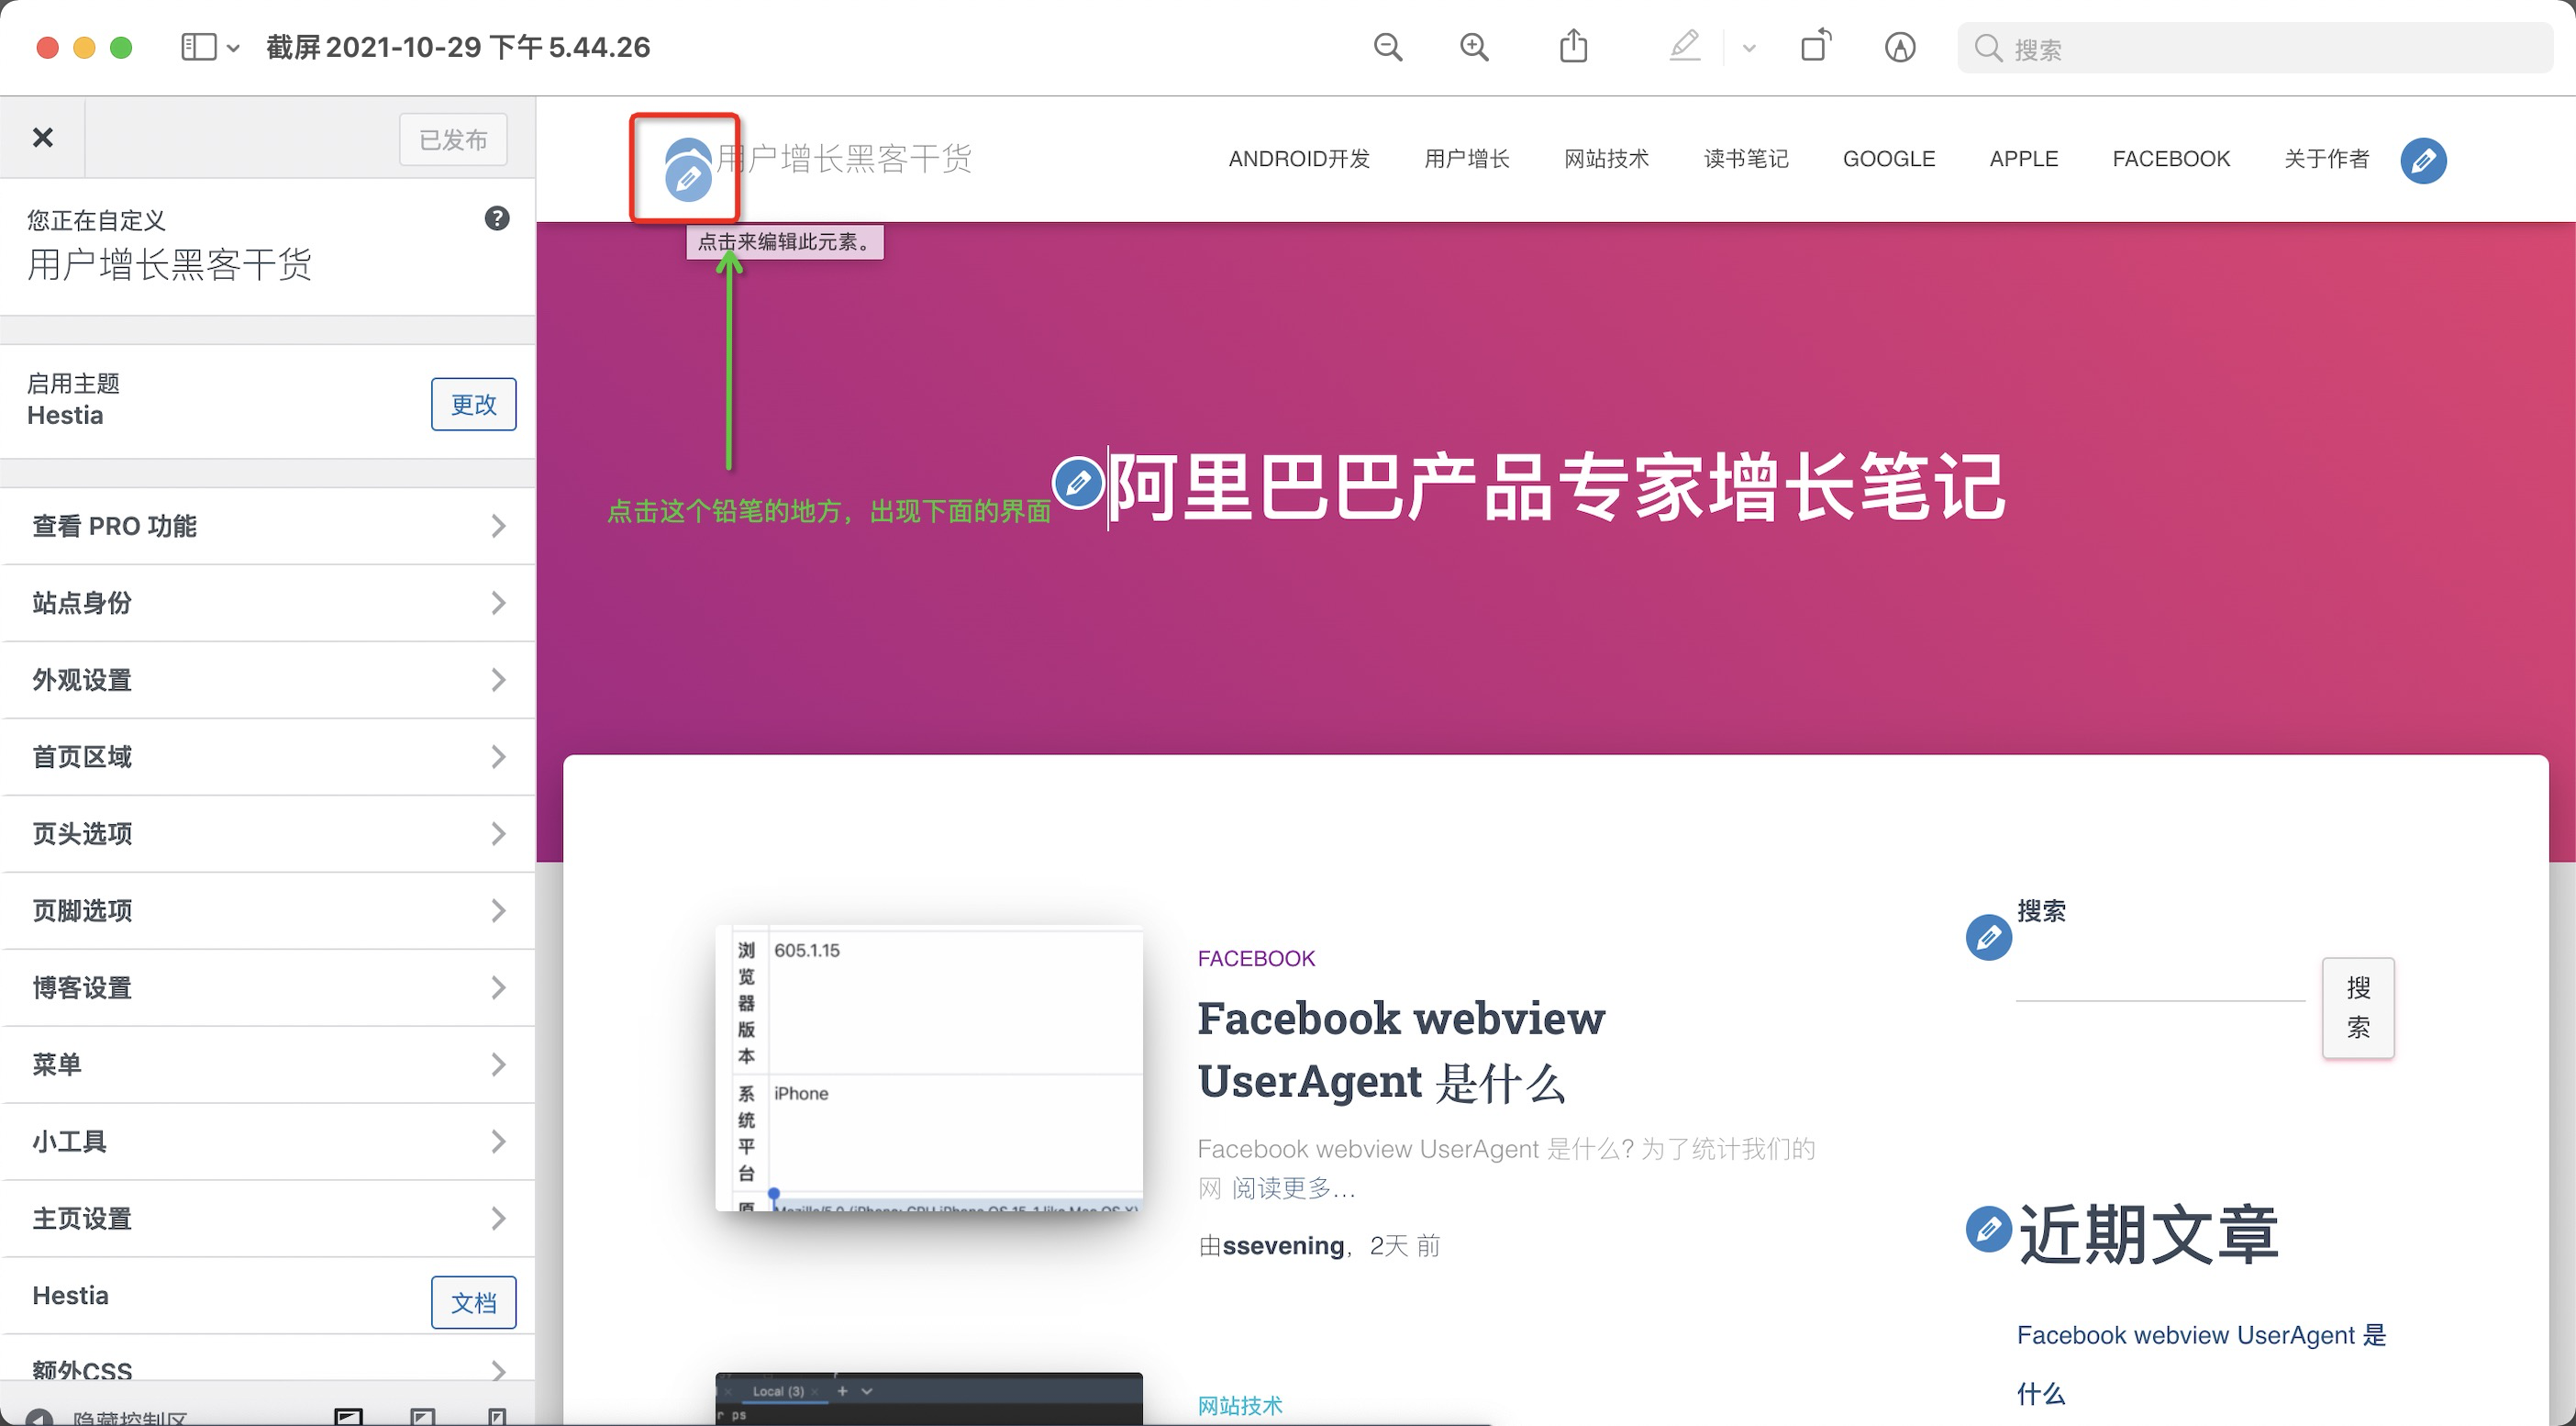Click the site search input under 搜索
The image size is (2576, 1426).
(2160, 979)
